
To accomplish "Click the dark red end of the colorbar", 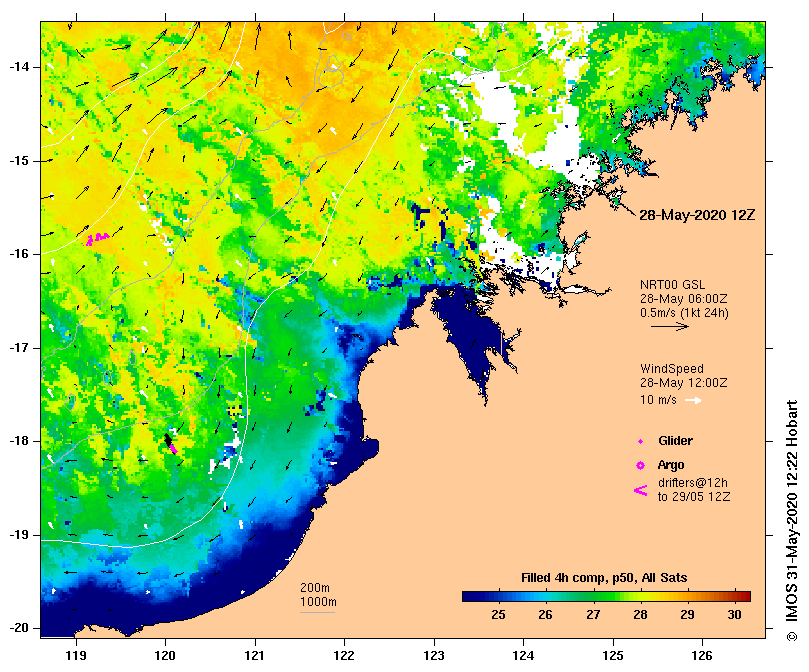I will 745,597.
